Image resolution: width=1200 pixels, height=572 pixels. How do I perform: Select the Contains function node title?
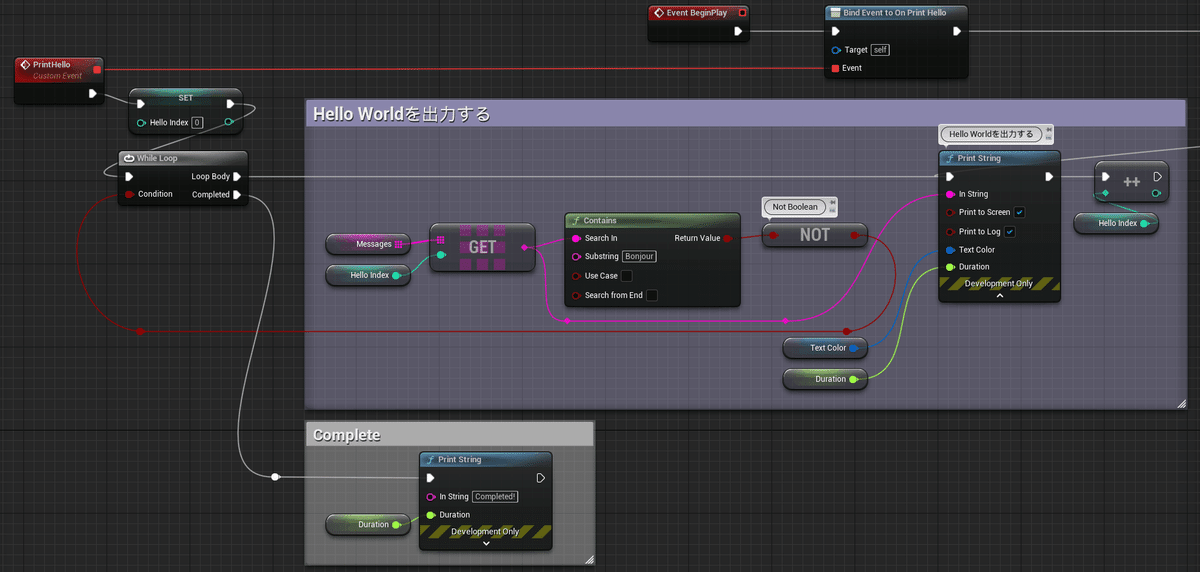pyautogui.click(x=600, y=220)
